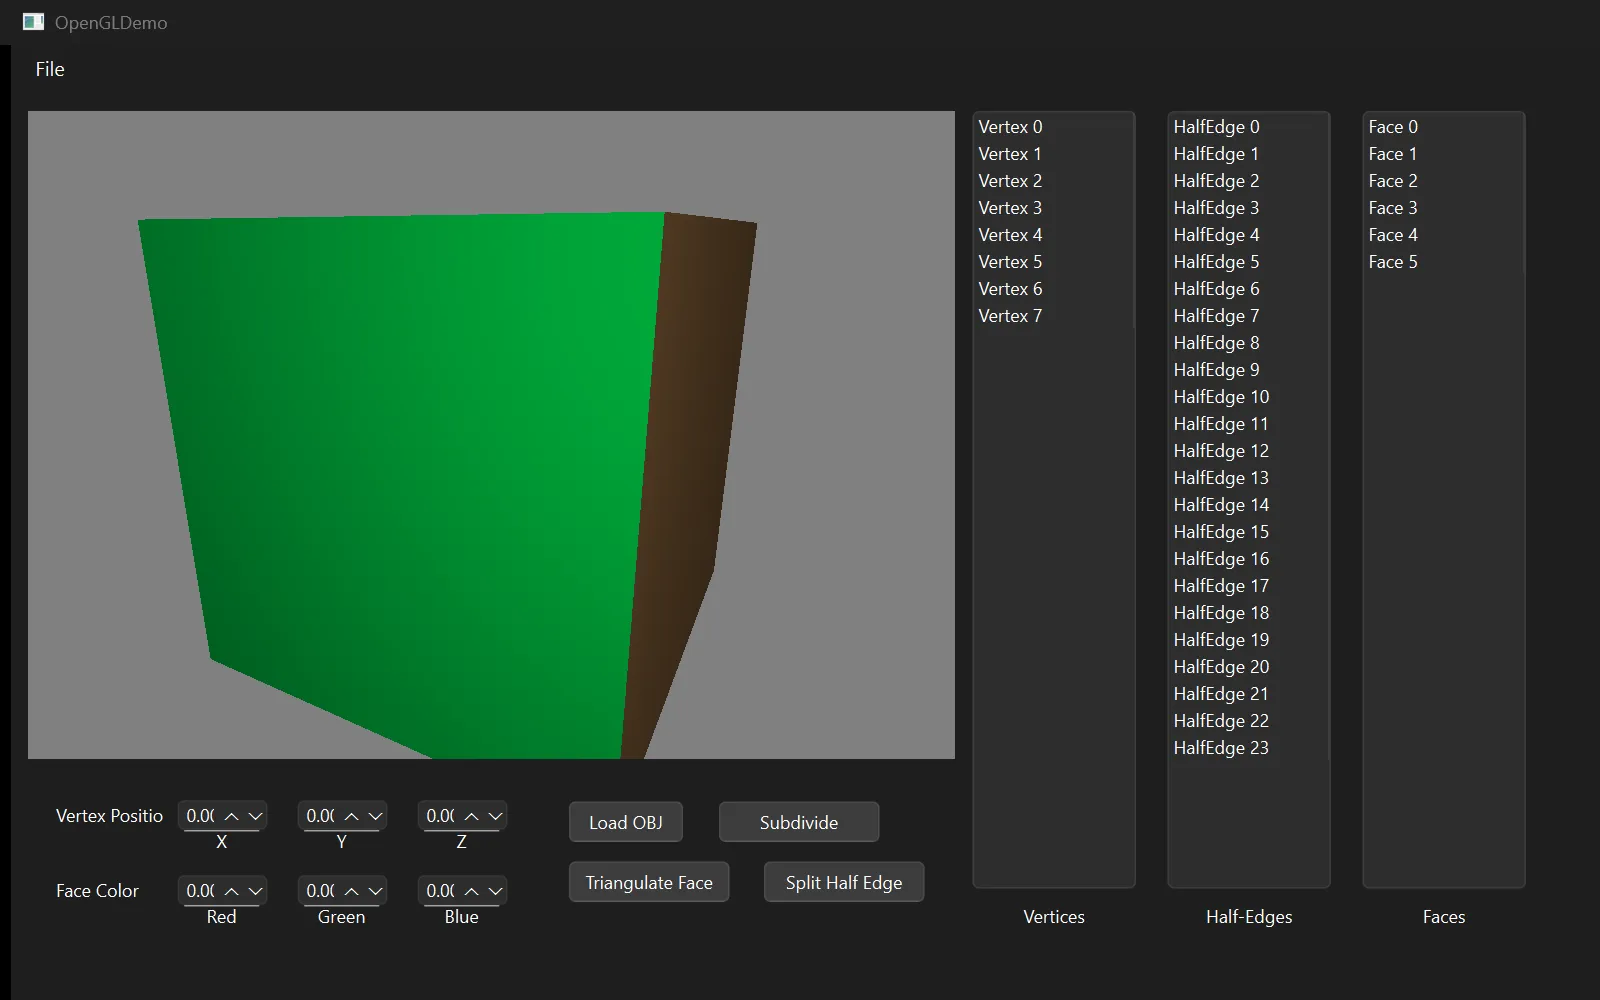Click the Load OBJ button
Viewport: 1600px width, 1000px height.
pos(626,822)
